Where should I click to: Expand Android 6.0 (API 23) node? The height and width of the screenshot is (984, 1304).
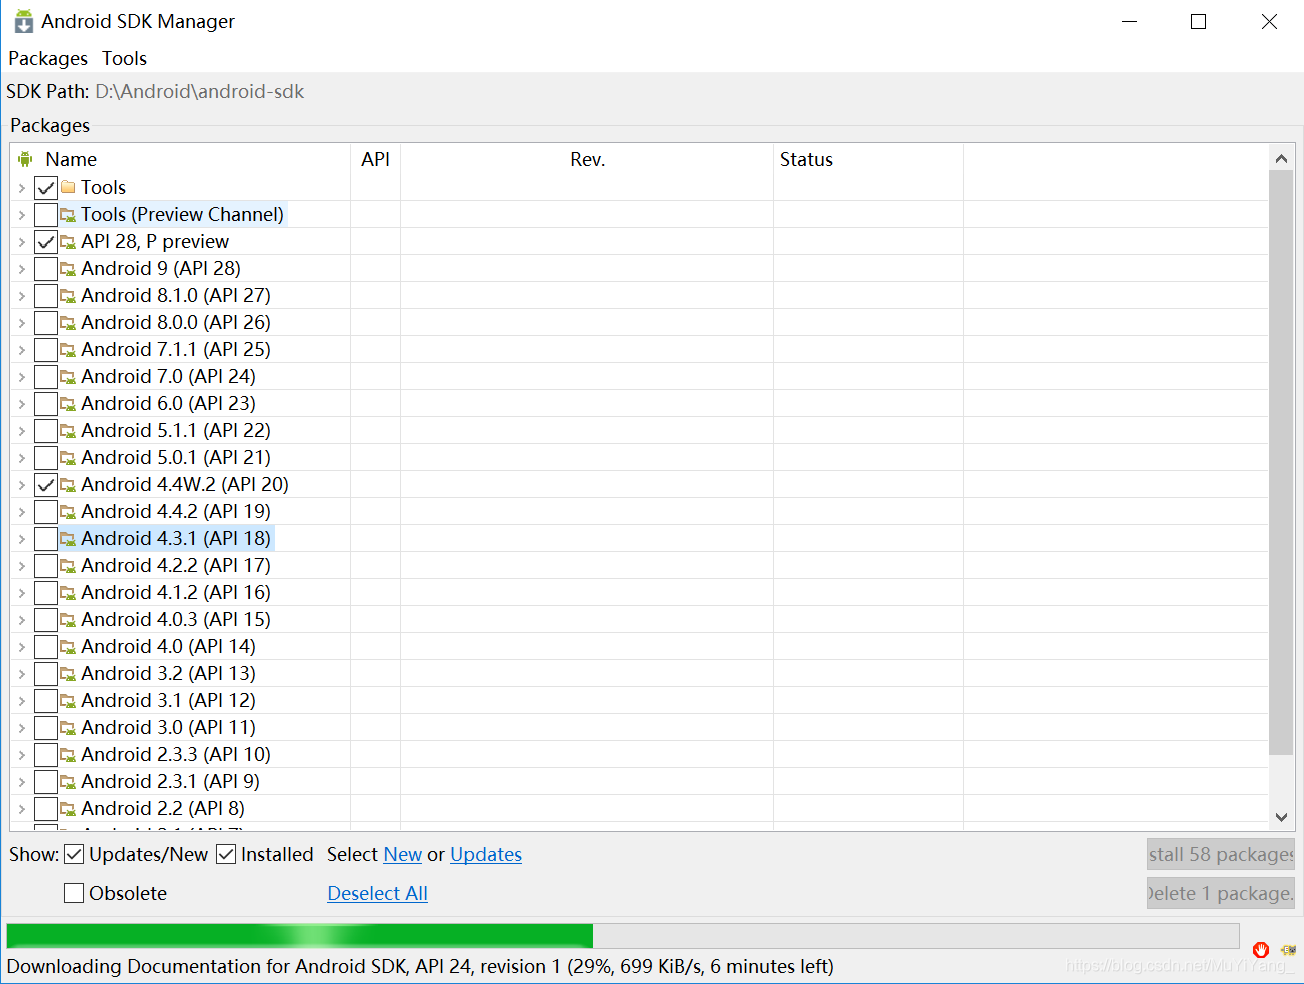[21, 403]
